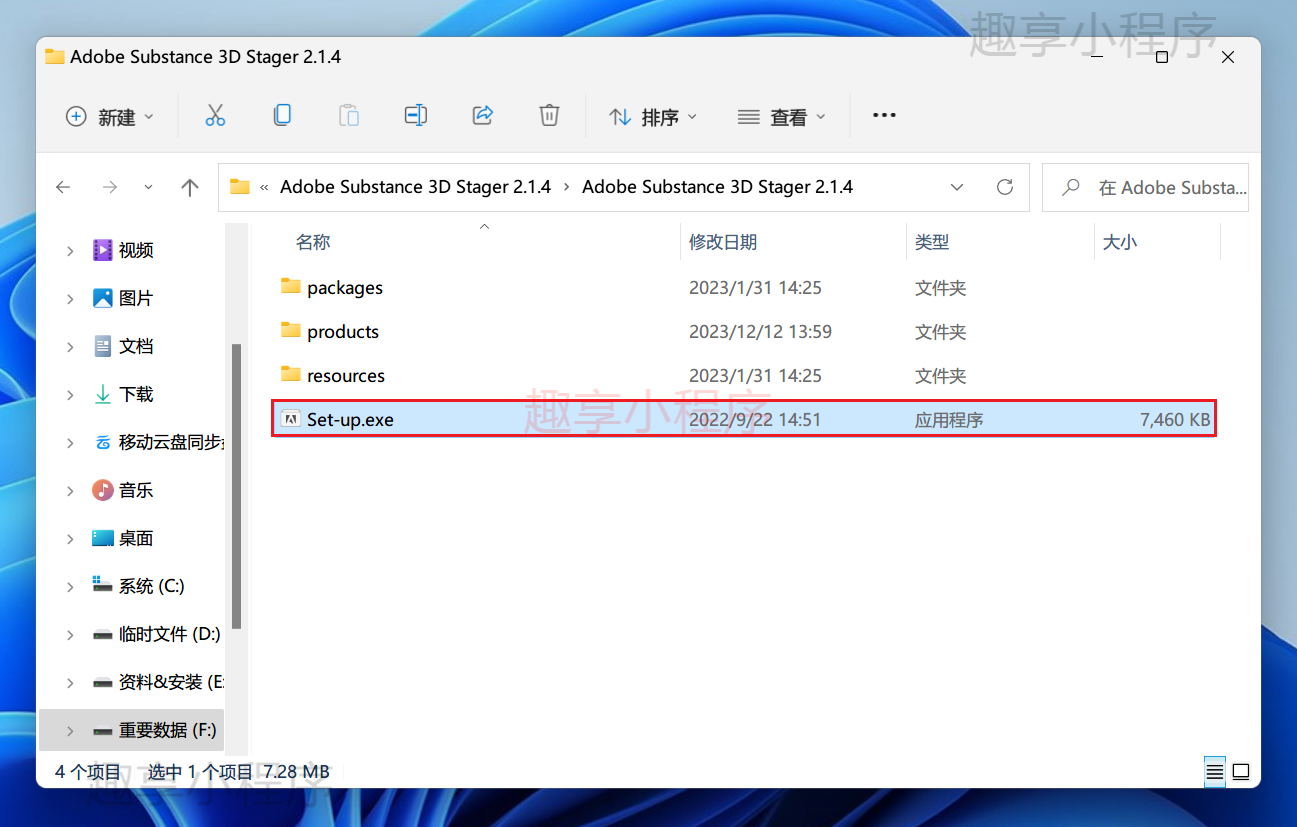
Task: Select 系统 (C:) in navigation pane
Action: 152,586
